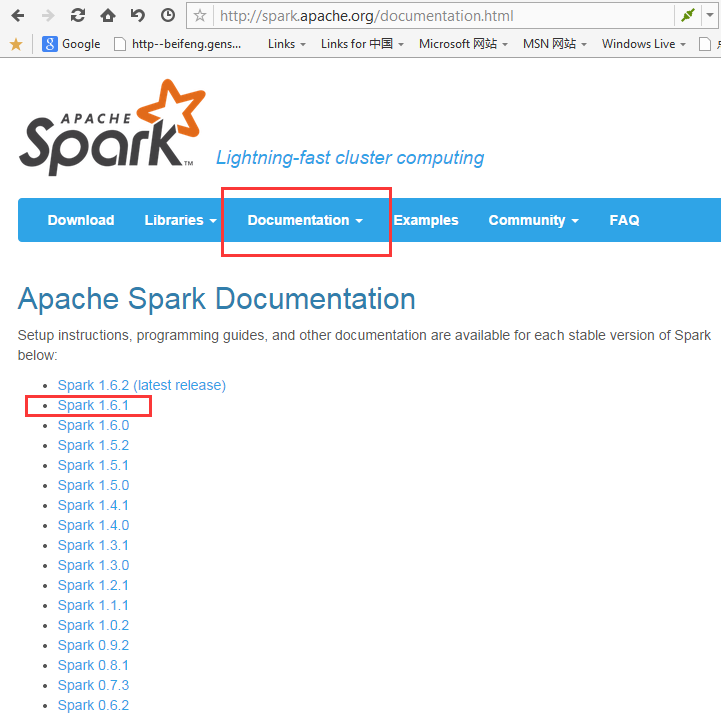Bookmark this page with the star icon
Image resolution: width=721 pixels, height=722 pixels.
coord(200,16)
